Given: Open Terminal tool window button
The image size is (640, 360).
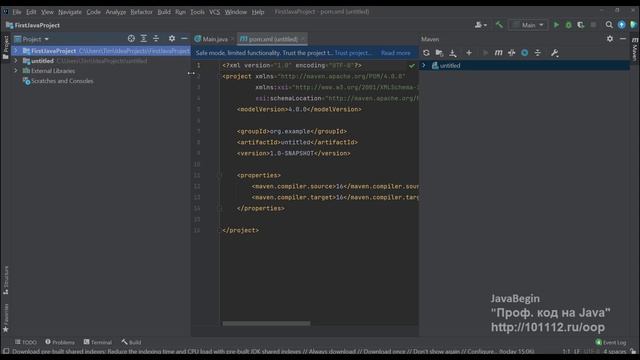Looking at the screenshot, I should (x=98, y=342).
